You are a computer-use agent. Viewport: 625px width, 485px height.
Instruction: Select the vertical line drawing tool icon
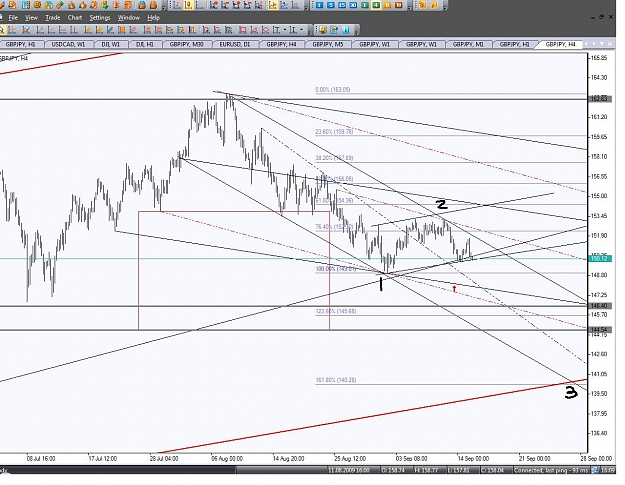pos(74,30)
